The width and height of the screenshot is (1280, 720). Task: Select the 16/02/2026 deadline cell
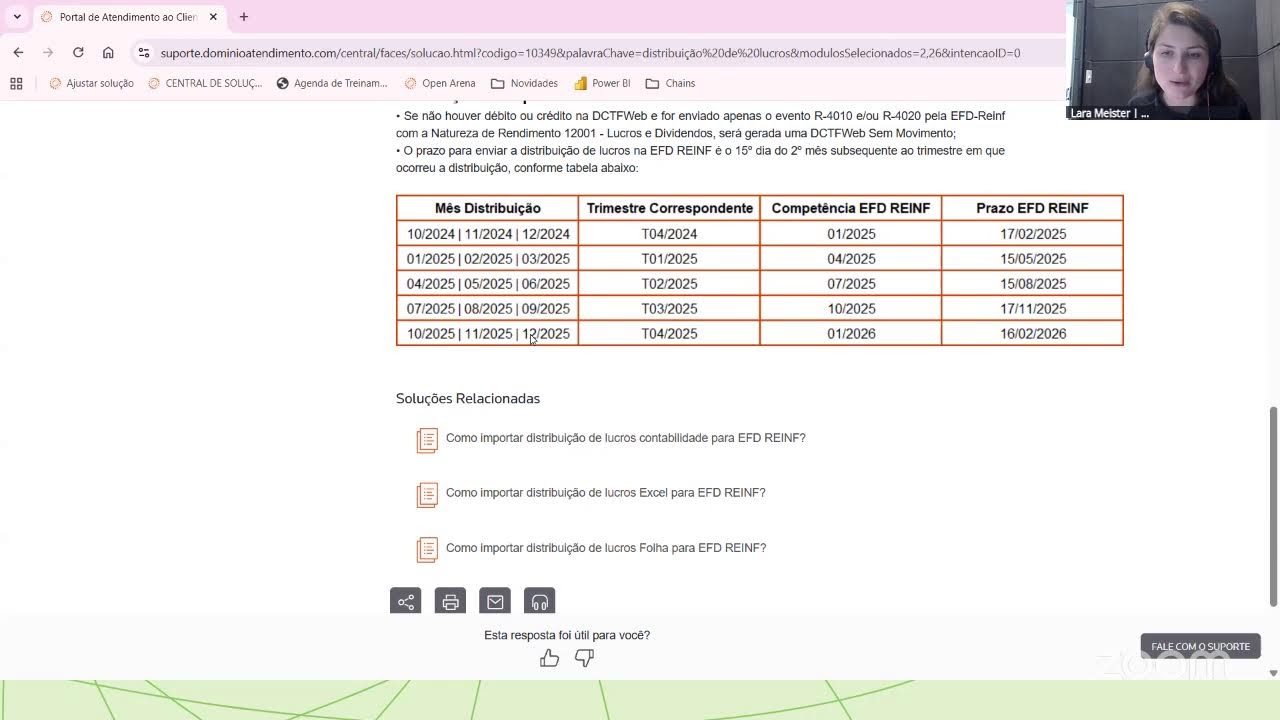tap(1032, 334)
